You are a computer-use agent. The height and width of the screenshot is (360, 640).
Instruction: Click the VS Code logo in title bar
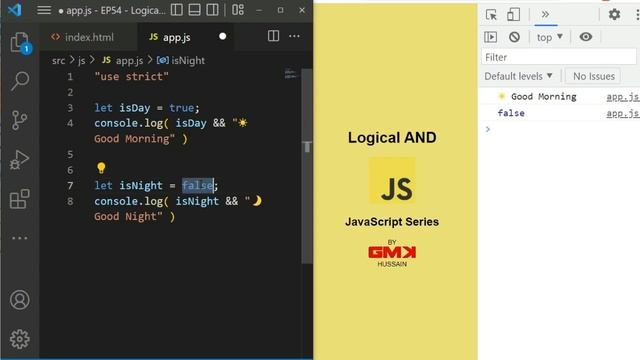pyautogui.click(x=15, y=10)
